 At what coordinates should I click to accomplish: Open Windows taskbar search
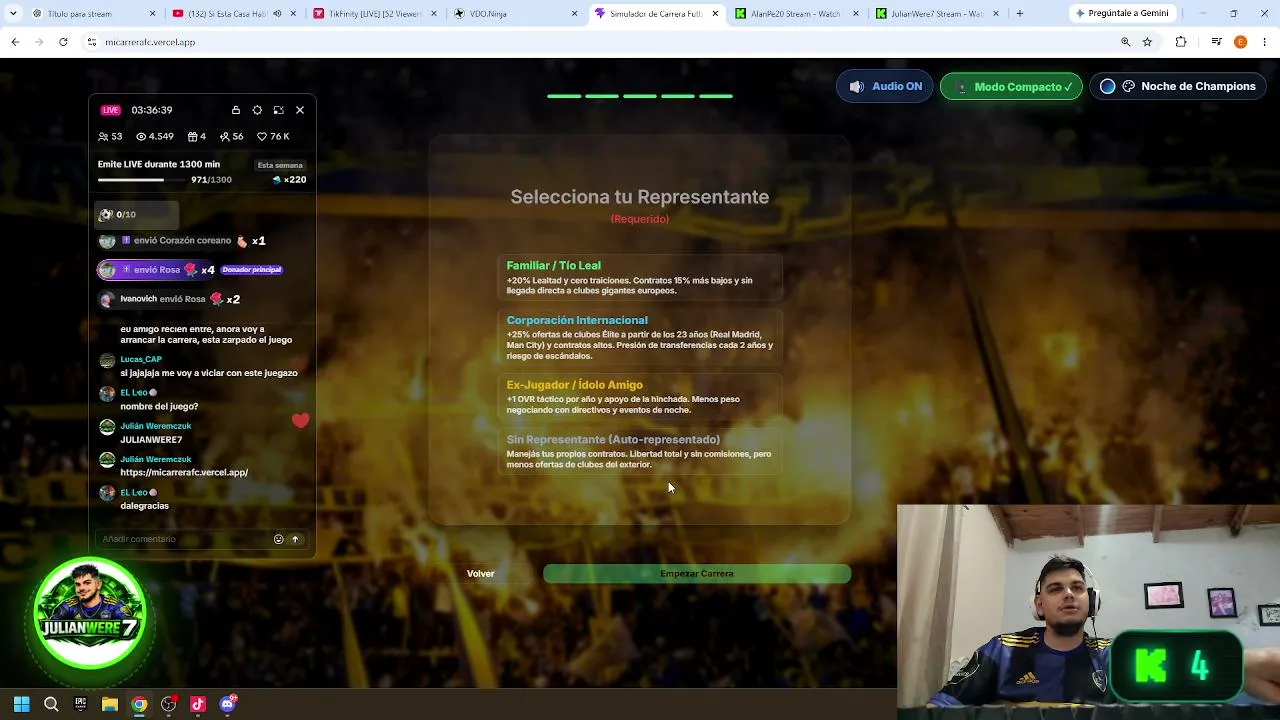tap(51, 704)
